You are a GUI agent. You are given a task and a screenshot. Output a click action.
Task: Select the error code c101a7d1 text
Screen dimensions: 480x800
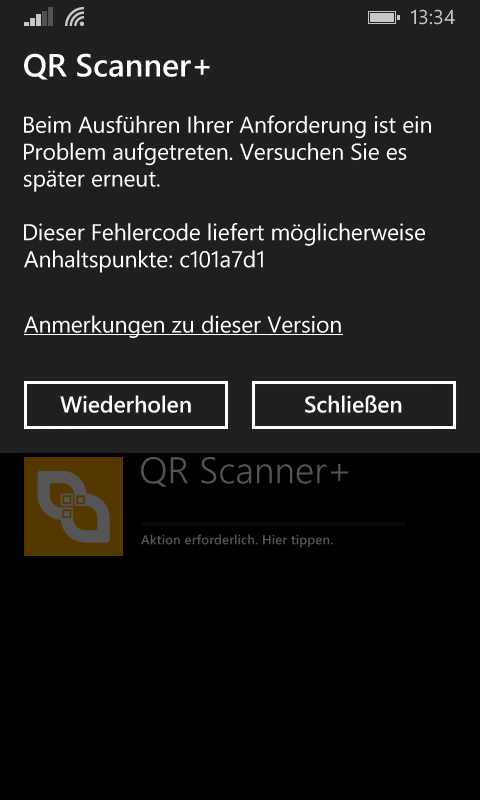[x=222, y=260]
